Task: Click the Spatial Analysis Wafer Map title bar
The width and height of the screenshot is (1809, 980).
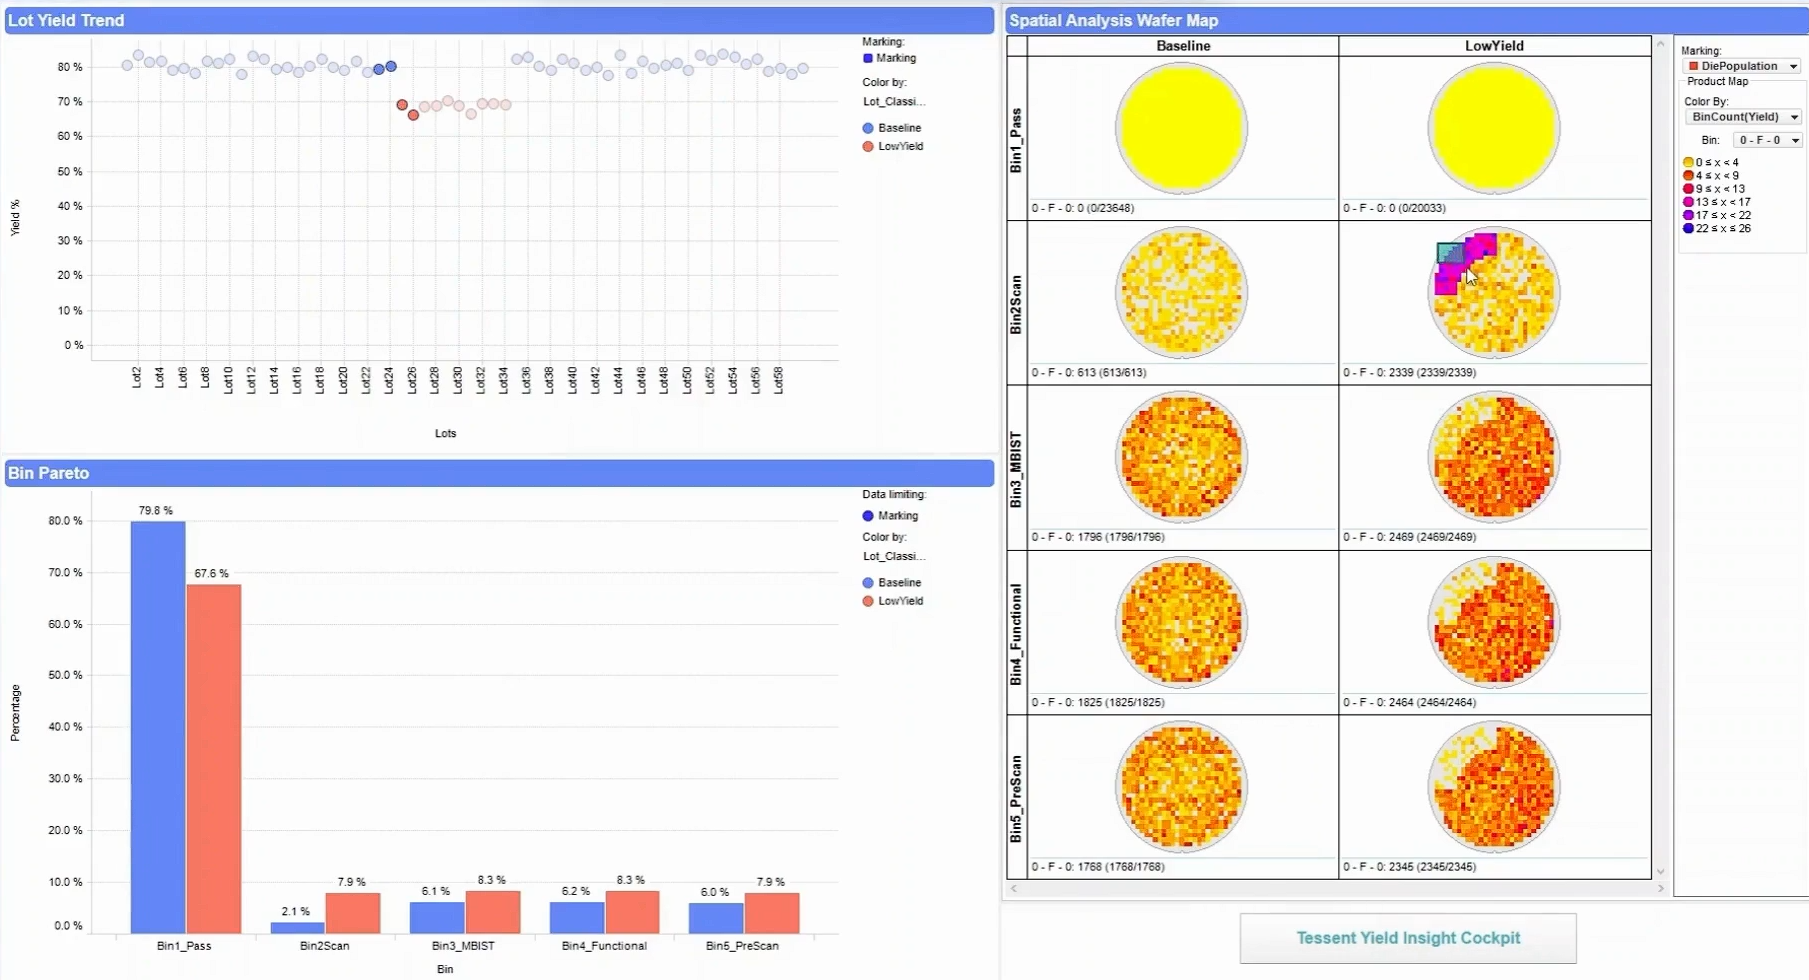Action: [x=1406, y=20]
